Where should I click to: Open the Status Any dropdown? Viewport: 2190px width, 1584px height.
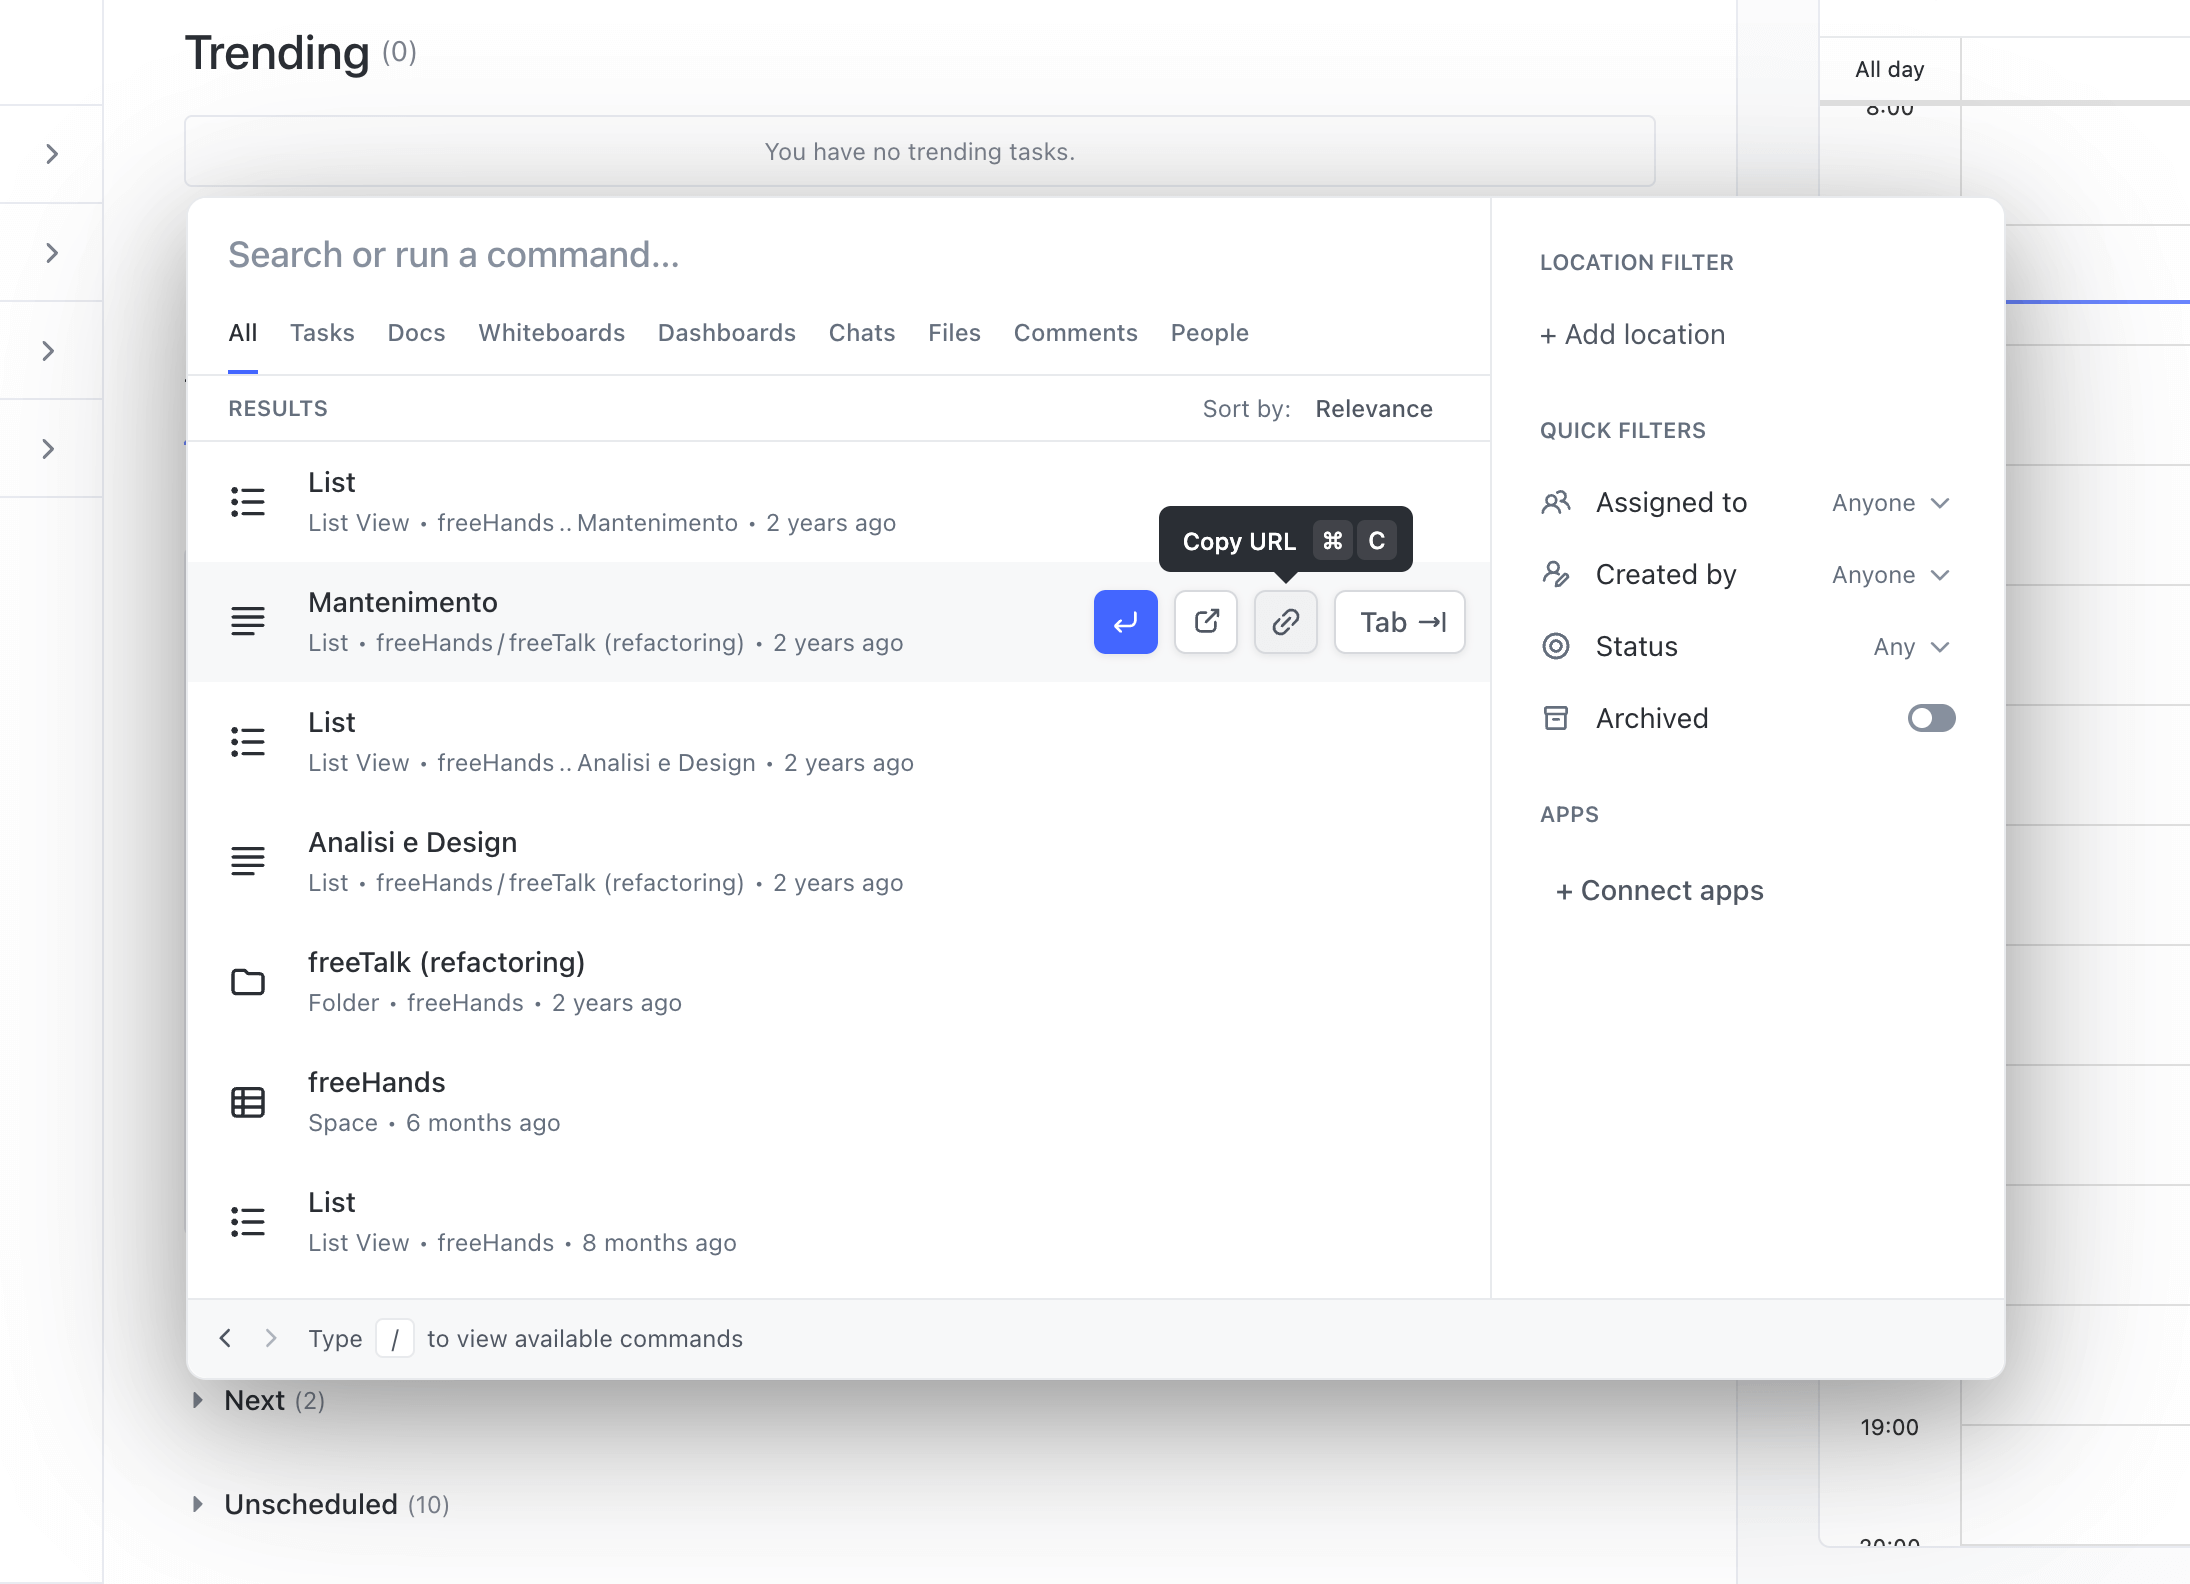point(1910,647)
